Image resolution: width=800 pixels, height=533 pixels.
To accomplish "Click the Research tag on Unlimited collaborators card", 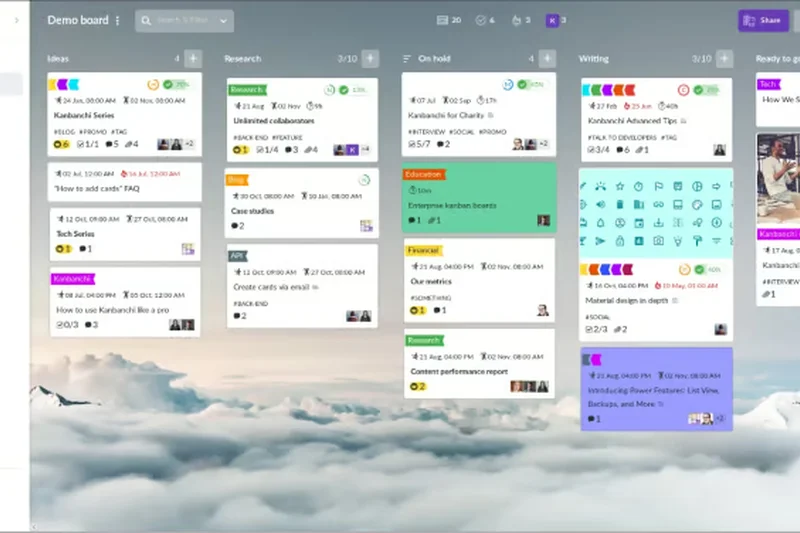I will tap(246, 90).
